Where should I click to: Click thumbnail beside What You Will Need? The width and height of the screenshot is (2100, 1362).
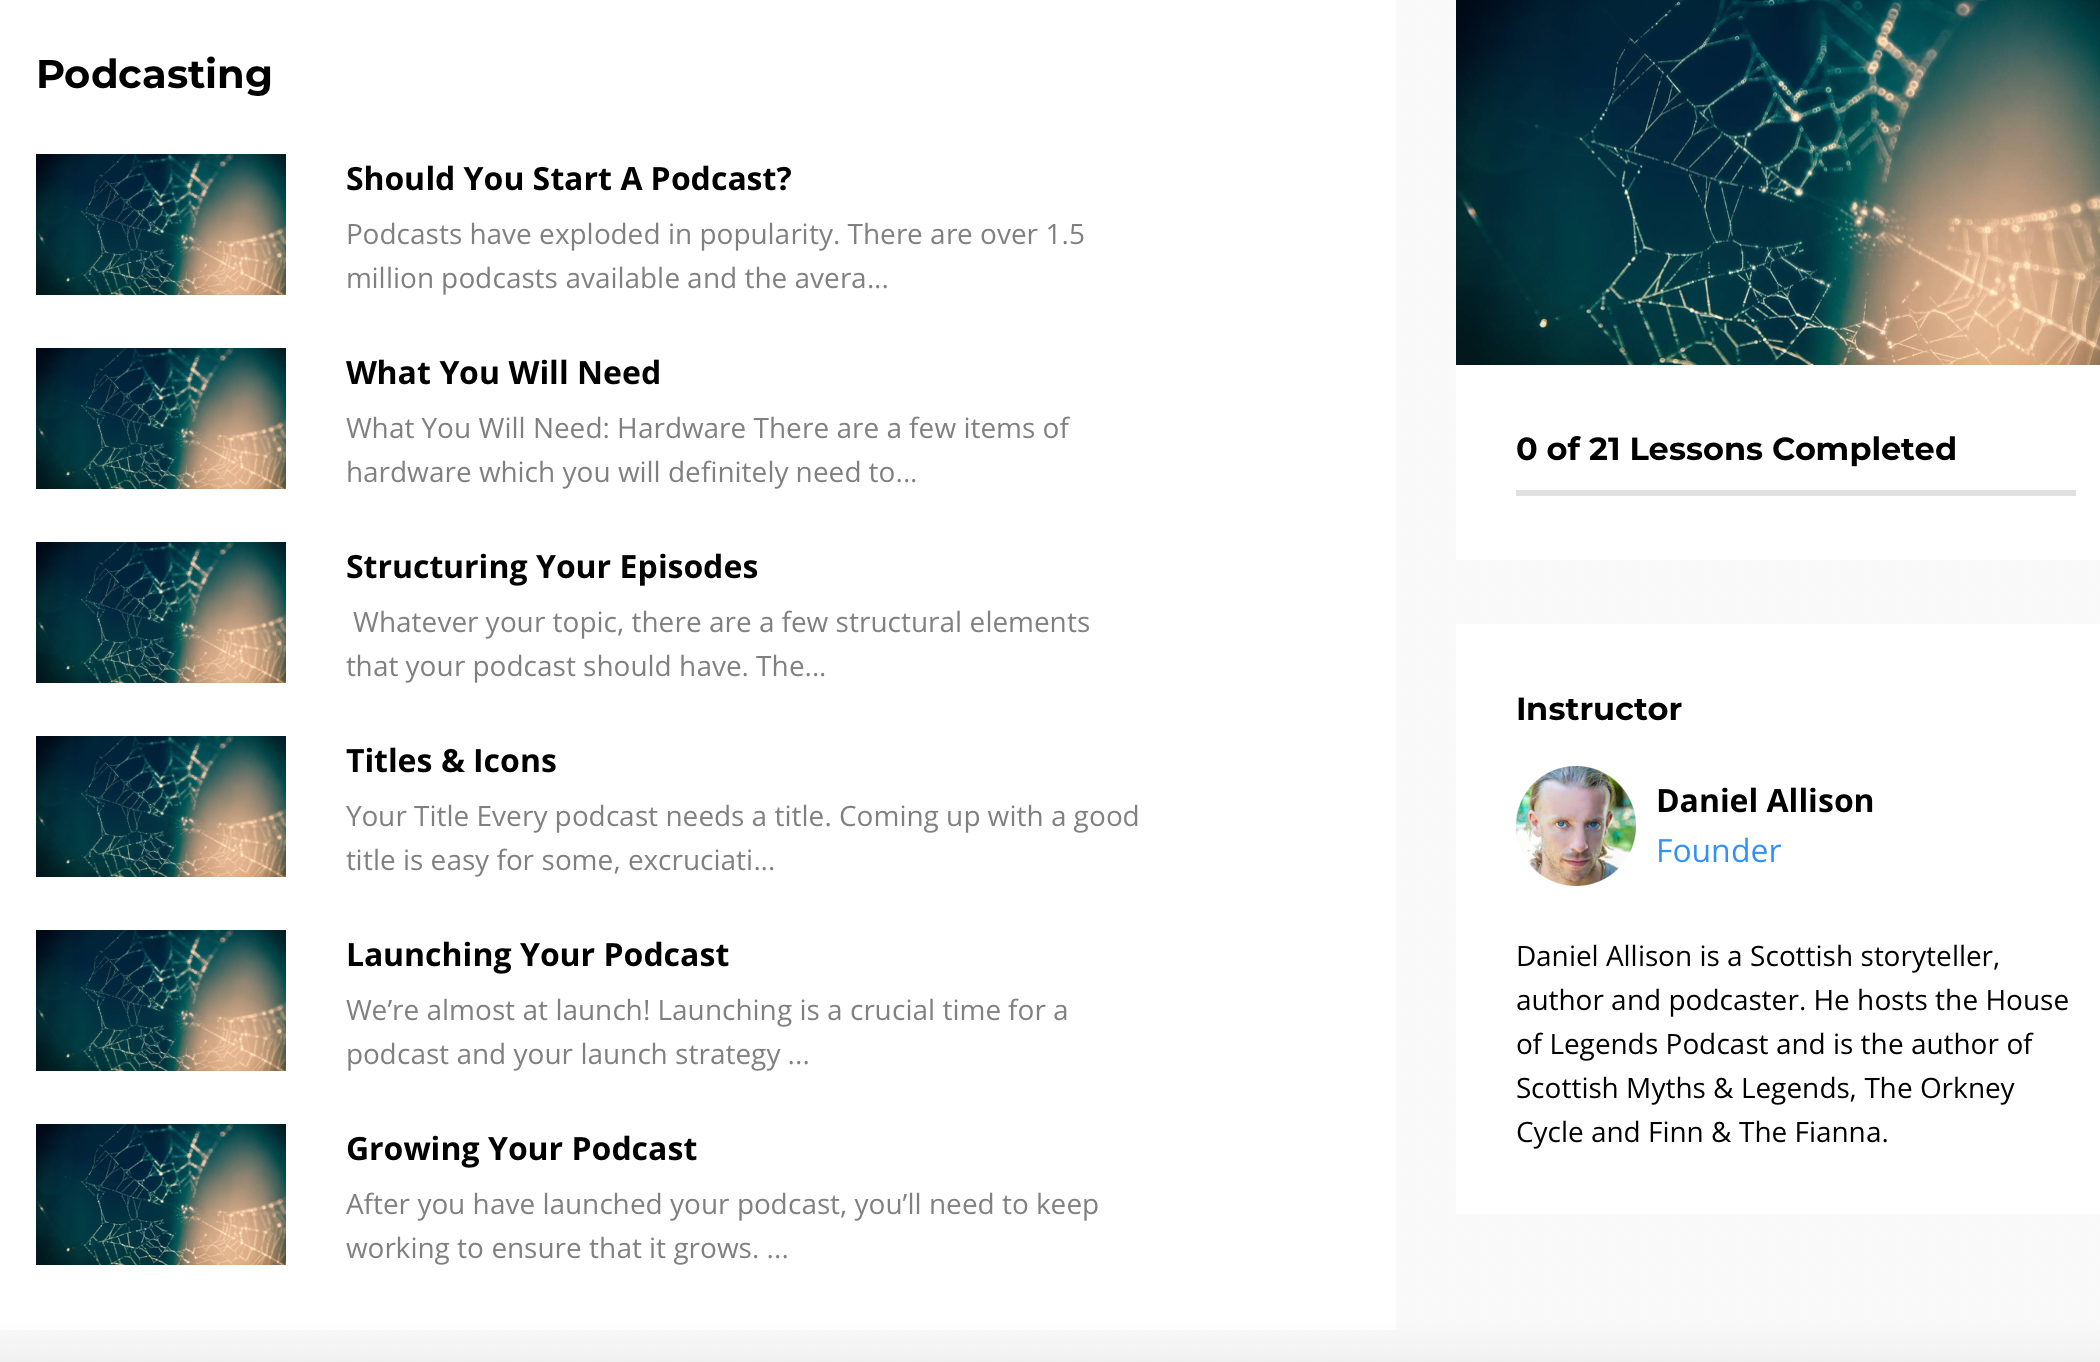161,418
